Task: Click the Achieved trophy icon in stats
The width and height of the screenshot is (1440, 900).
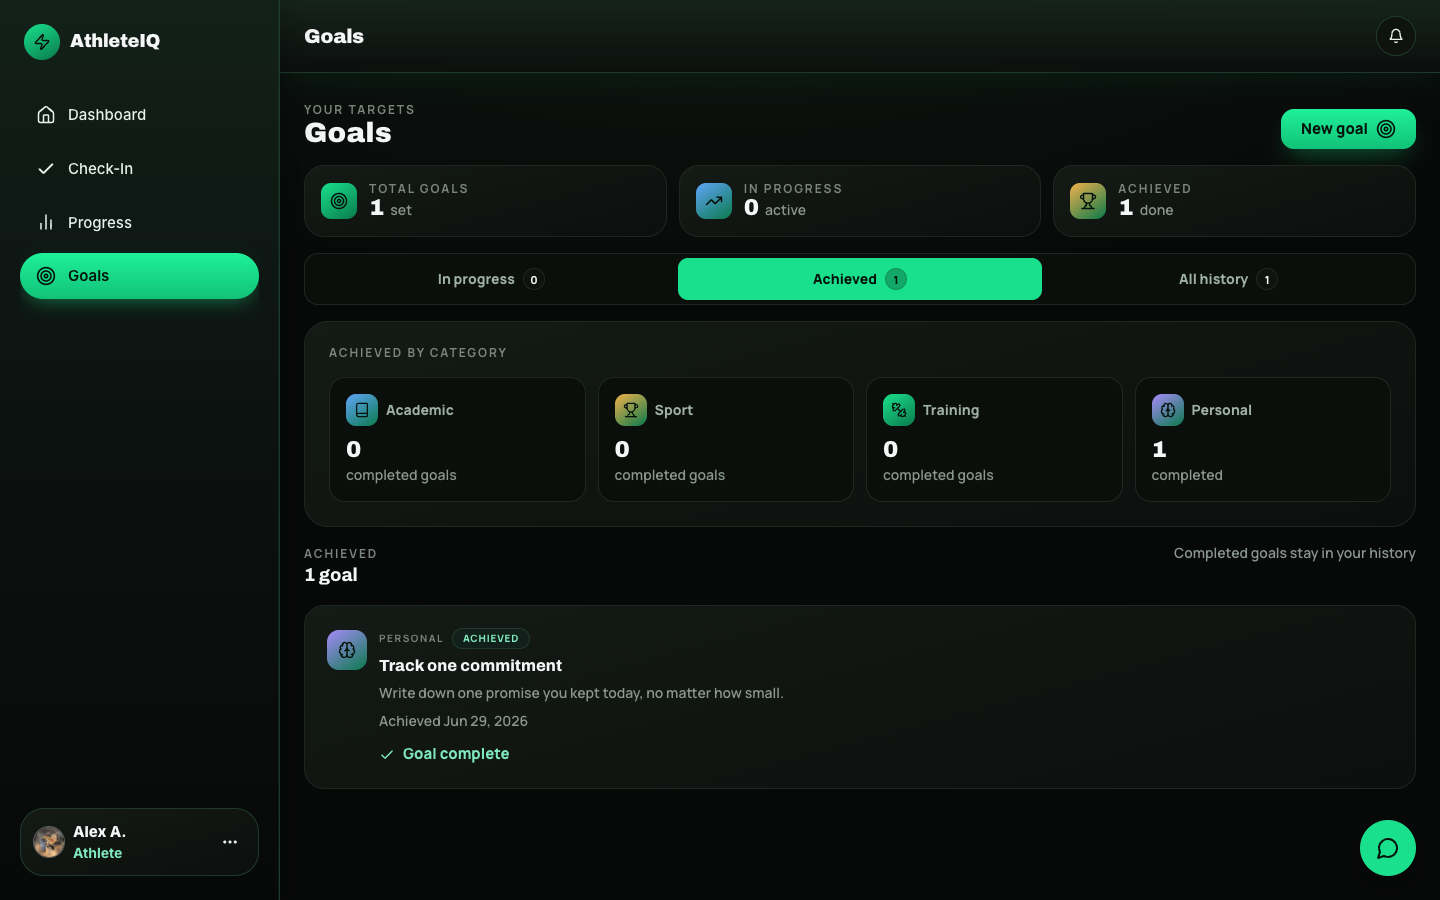Action: point(1088,201)
